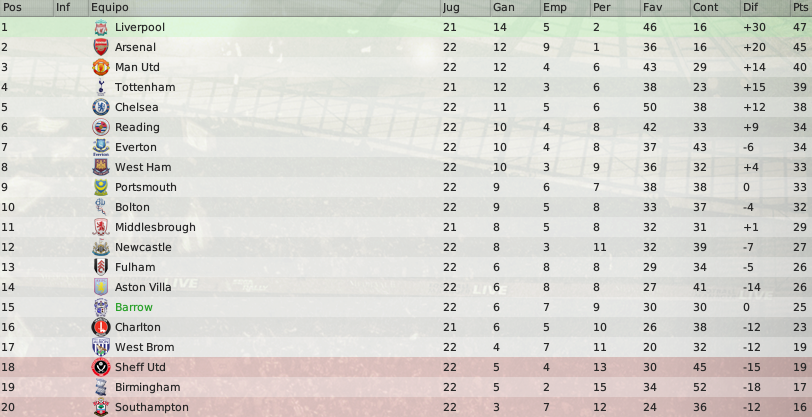This screenshot has height=417, width=812.
Task: Select the Everton team name
Action: [136, 147]
